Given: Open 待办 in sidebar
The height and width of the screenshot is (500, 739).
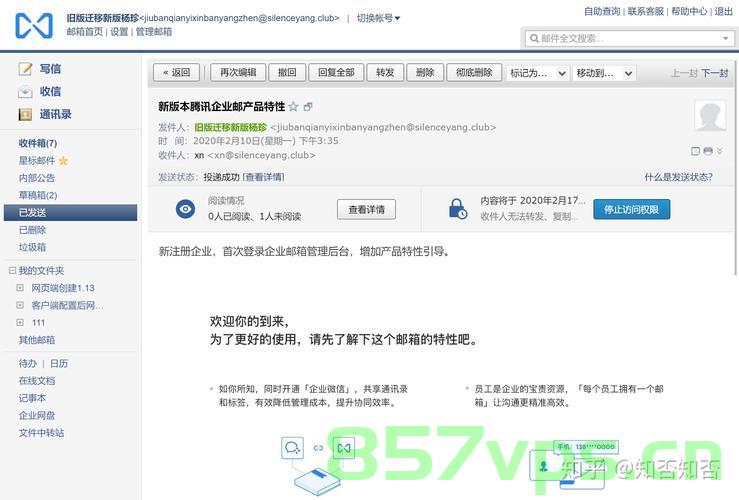Looking at the screenshot, I should click(27, 363).
